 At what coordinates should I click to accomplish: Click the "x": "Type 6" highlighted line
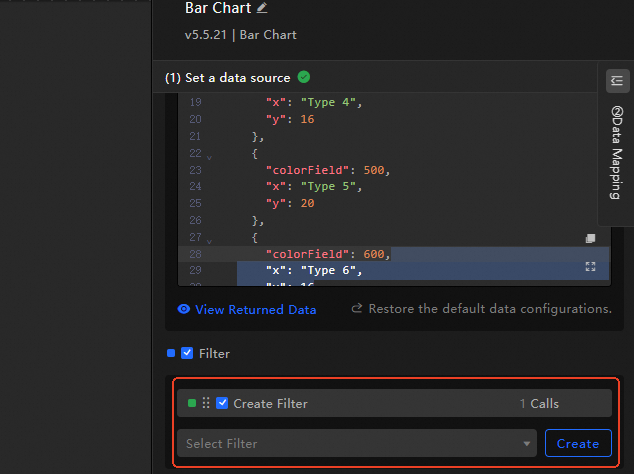coord(314,270)
